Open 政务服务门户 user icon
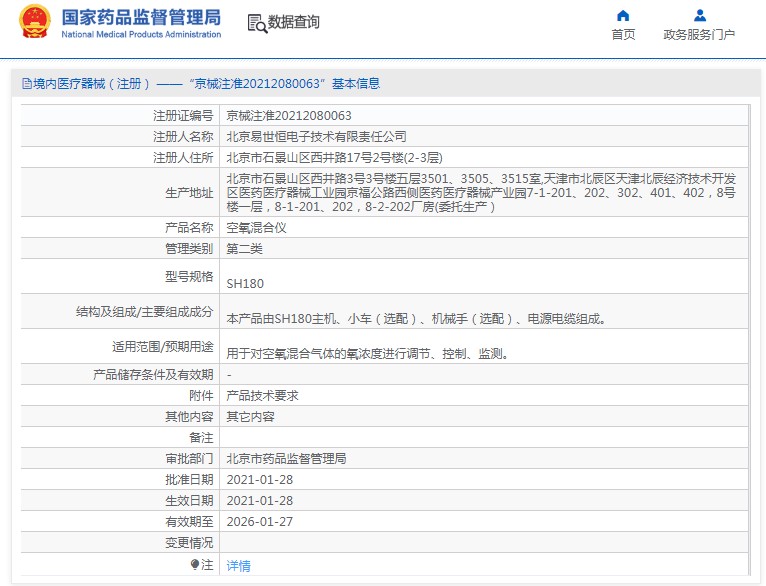Screen dimensions: 766x586 [700, 16]
